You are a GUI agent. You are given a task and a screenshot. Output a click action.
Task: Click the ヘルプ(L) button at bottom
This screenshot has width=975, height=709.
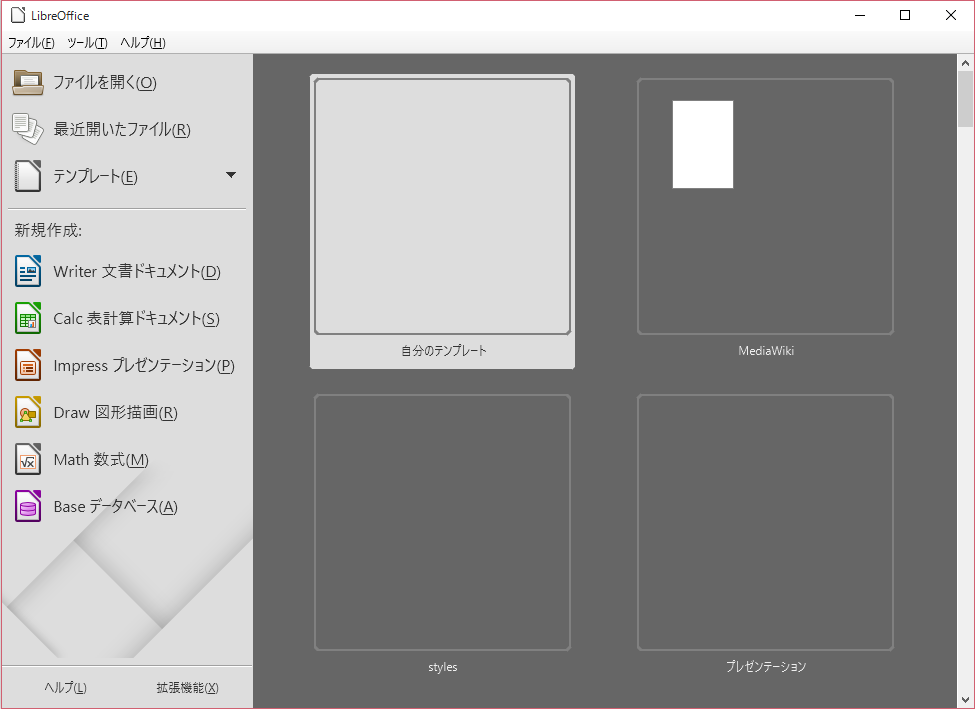click(65, 687)
